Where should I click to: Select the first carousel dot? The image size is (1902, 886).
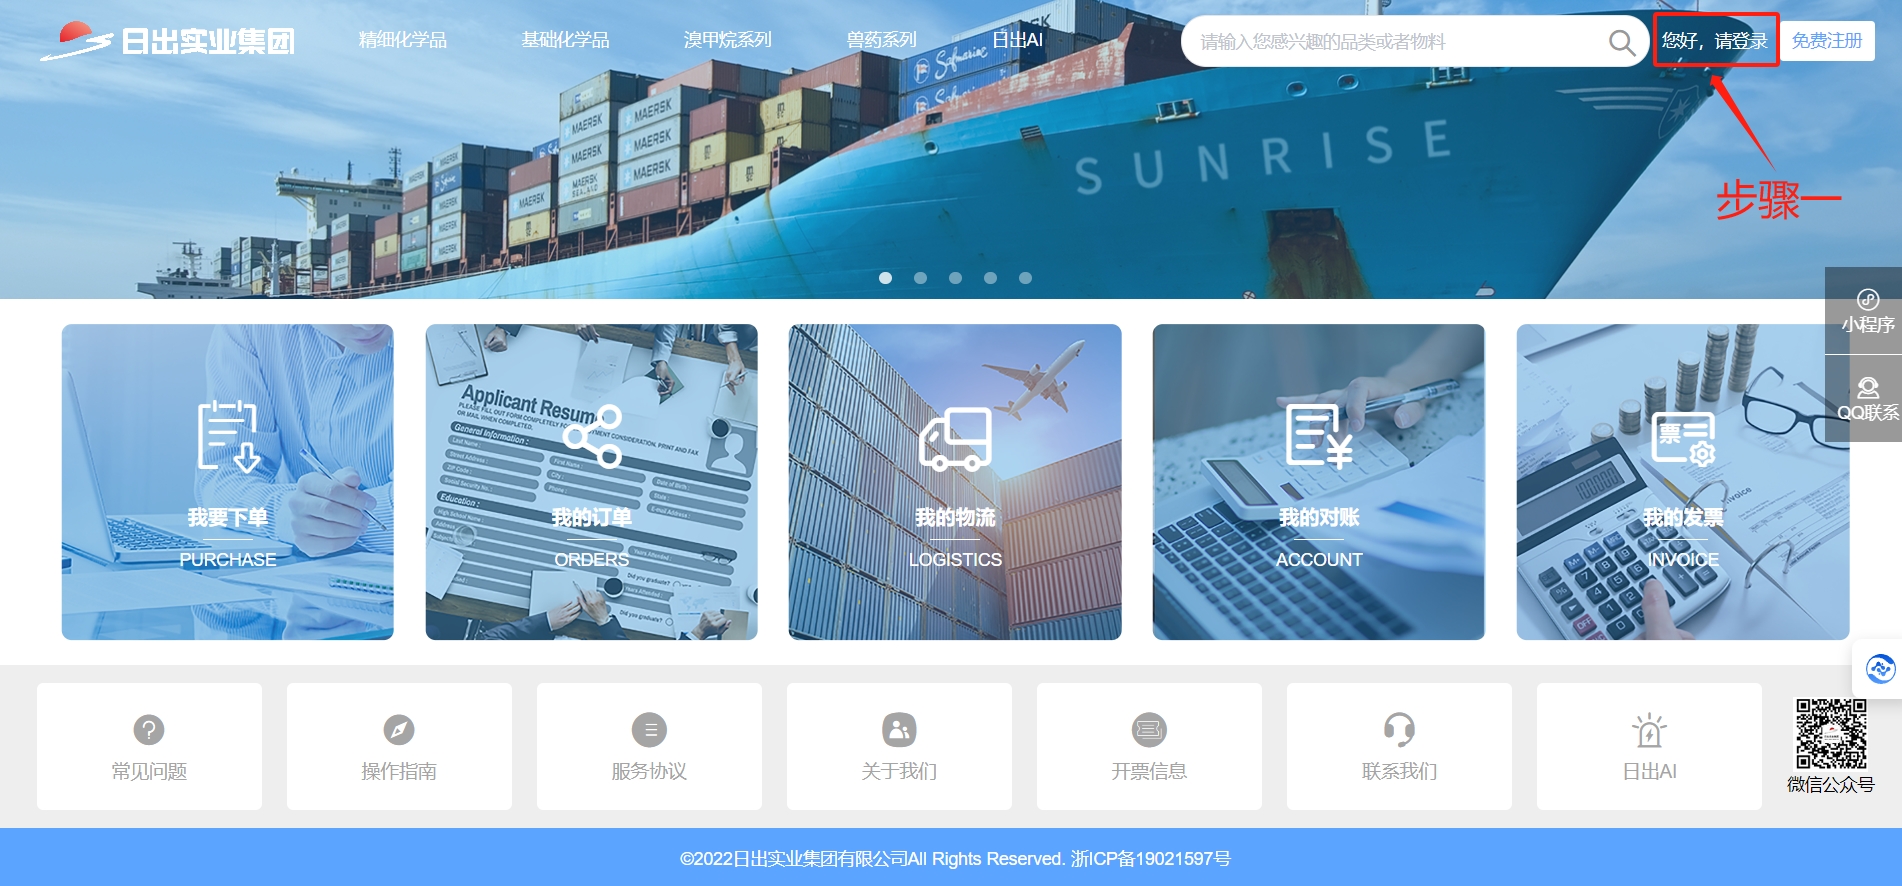tap(885, 278)
